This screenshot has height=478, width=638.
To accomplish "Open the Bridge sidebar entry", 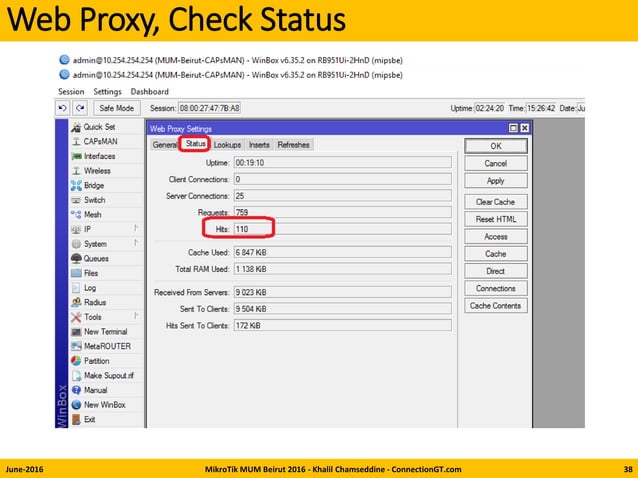I will (x=107, y=186).
